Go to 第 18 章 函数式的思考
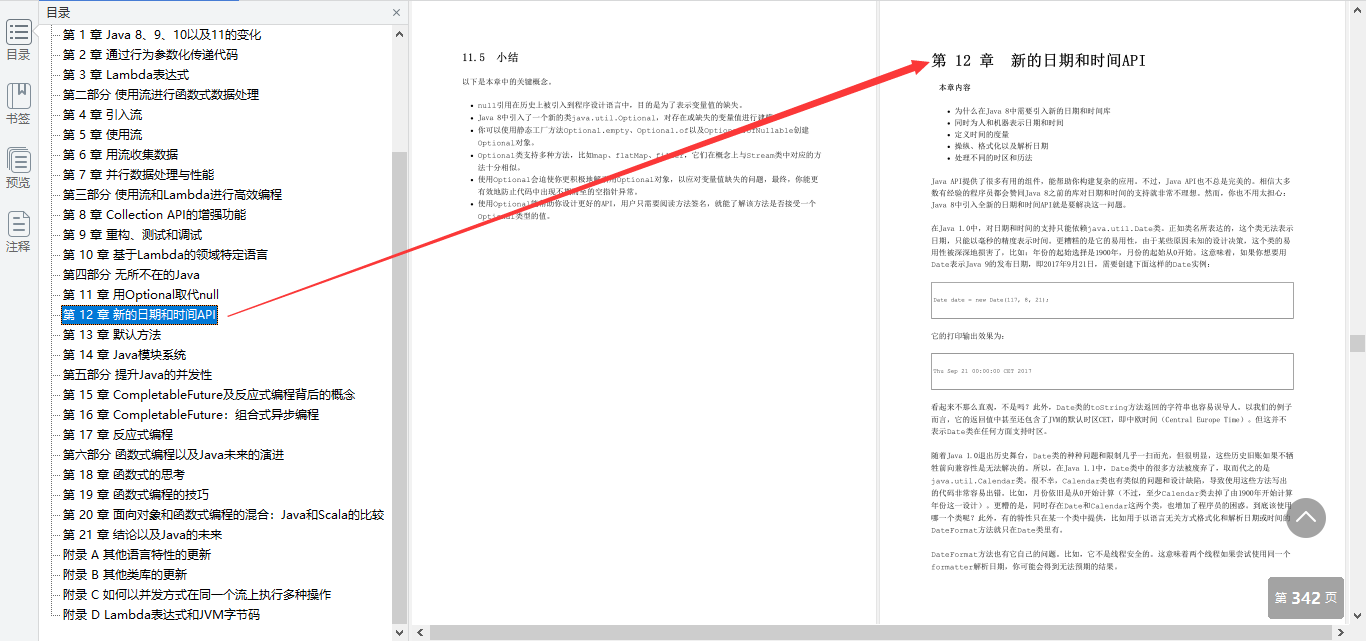The height and width of the screenshot is (641, 1366). point(123,474)
